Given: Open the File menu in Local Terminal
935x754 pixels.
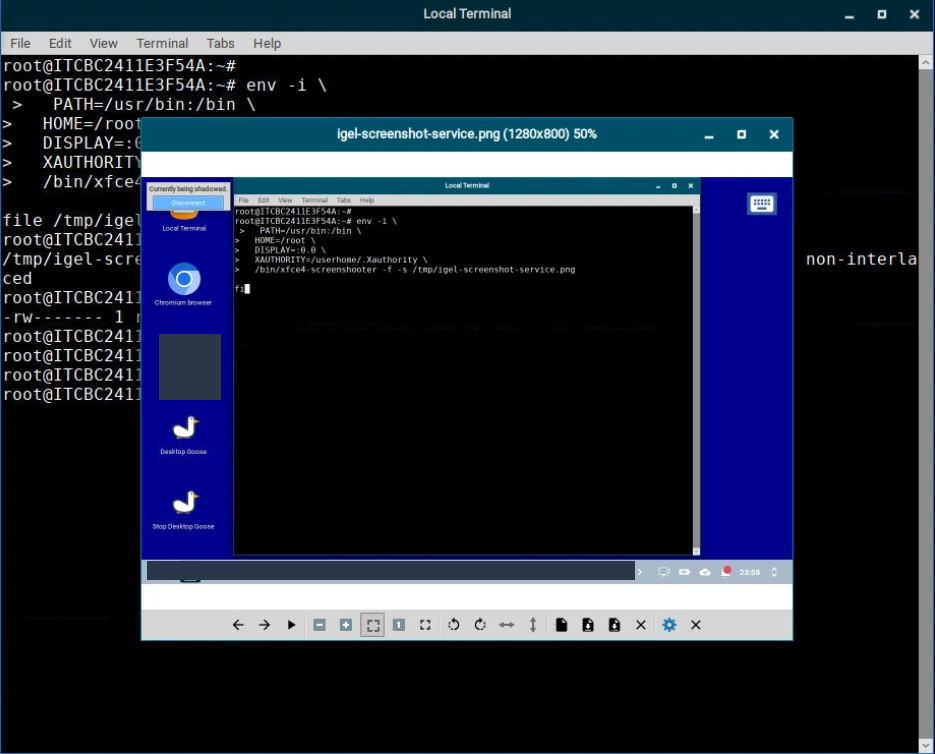Looking at the screenshot, I should [x=20, y=43].
